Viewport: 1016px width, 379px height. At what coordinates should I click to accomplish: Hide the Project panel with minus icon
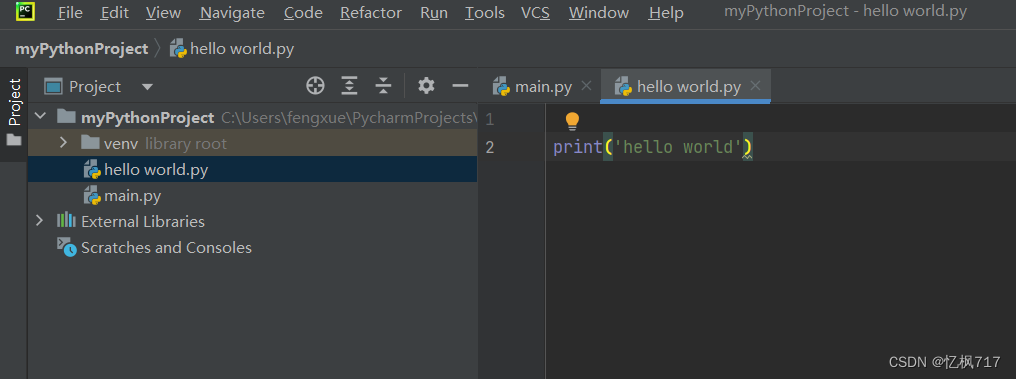coord(460,86)
